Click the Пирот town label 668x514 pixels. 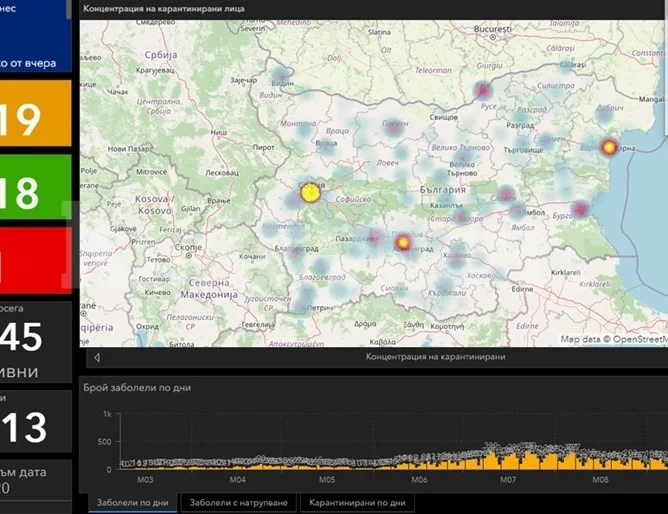click(263, 147)
